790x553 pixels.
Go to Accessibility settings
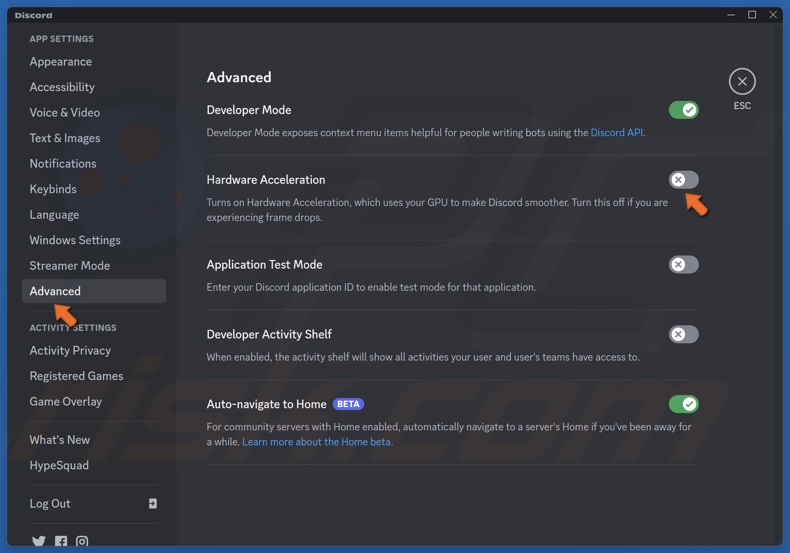pos(94,87)
